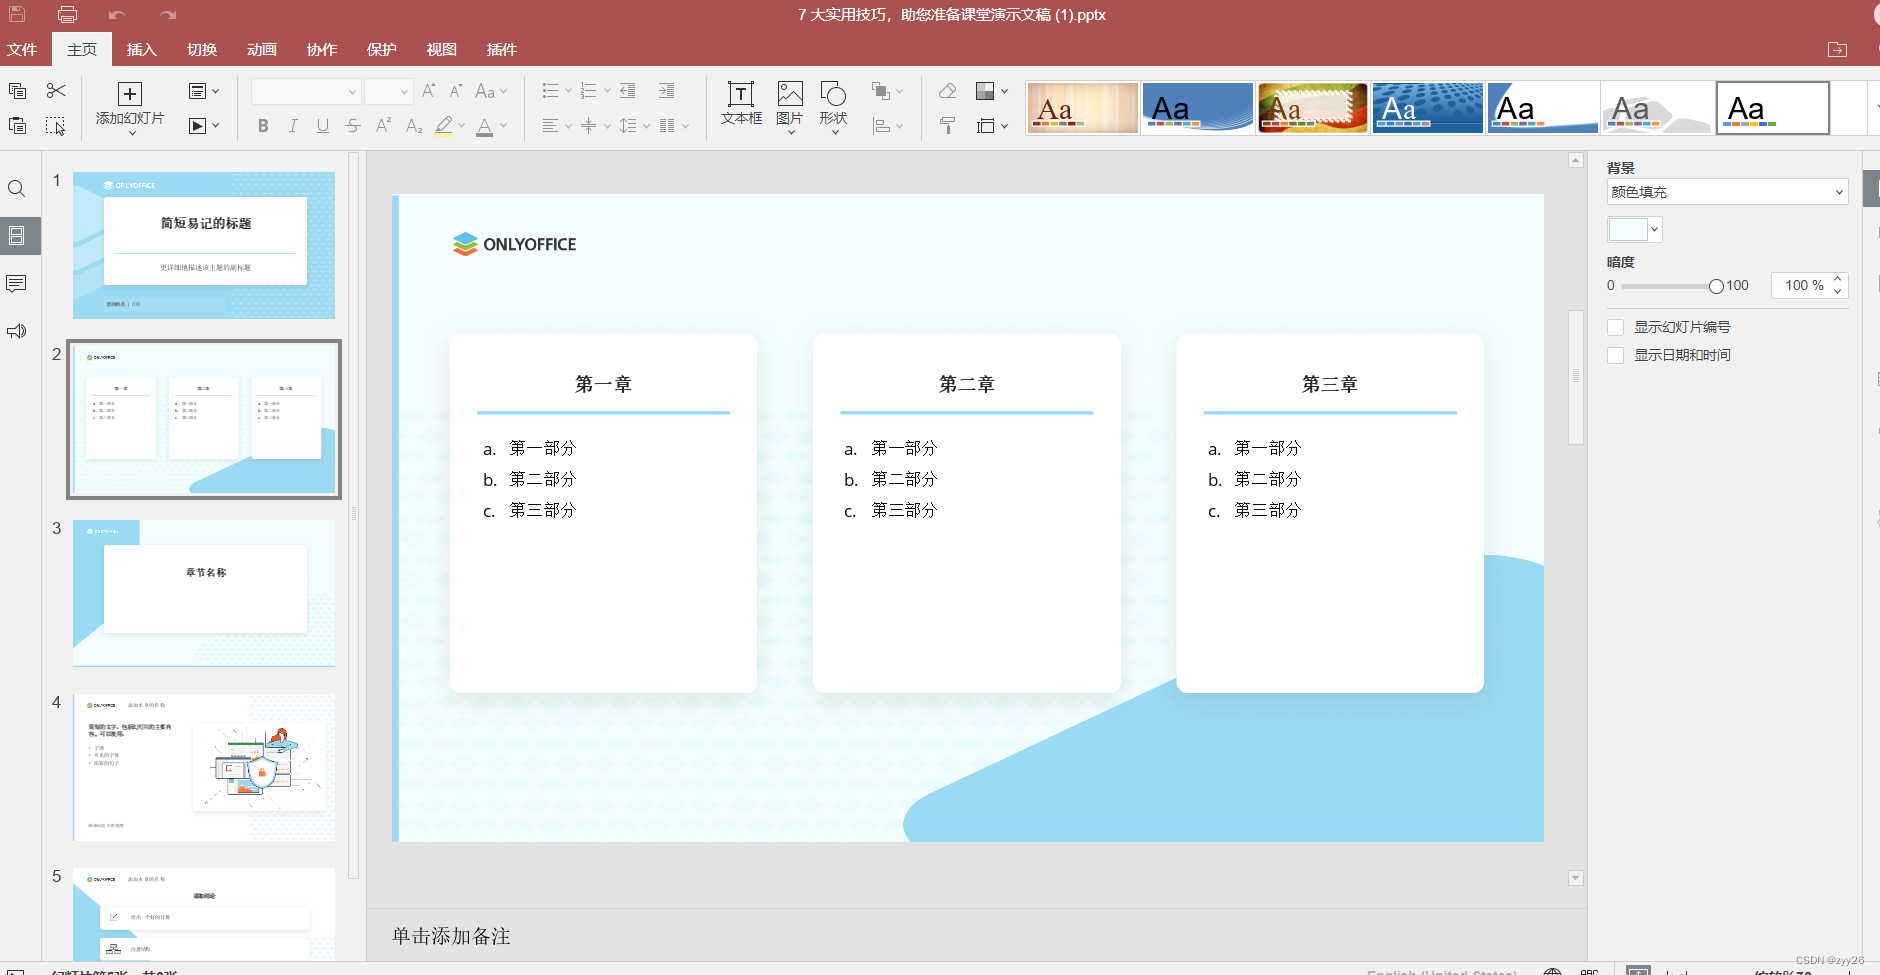Image resolution: width=1880 pixels, height=975 pixels.
Task: Open the highlight color picker arrow
Action: 461,126
